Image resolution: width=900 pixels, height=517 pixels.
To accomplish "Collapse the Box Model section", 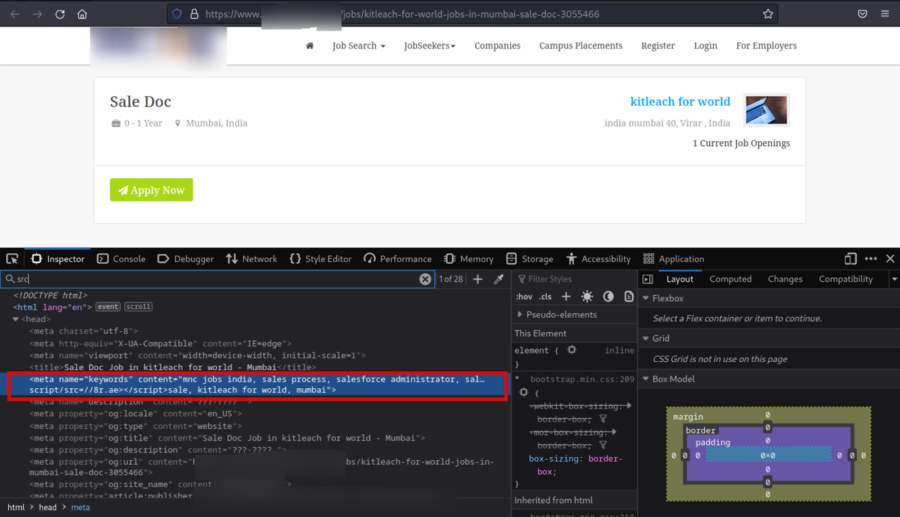I will (646, 379).
